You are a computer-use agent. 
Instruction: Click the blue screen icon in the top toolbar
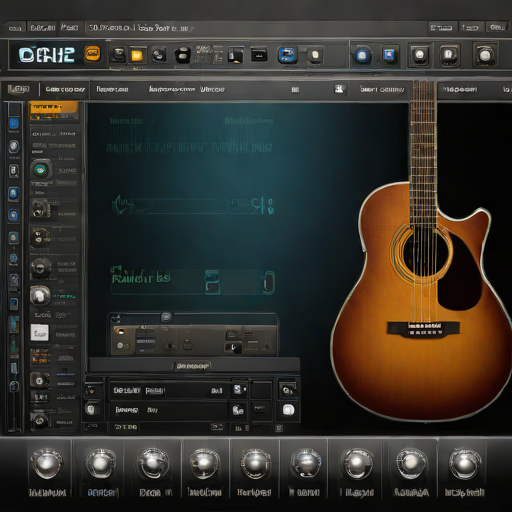click(287, 55)
